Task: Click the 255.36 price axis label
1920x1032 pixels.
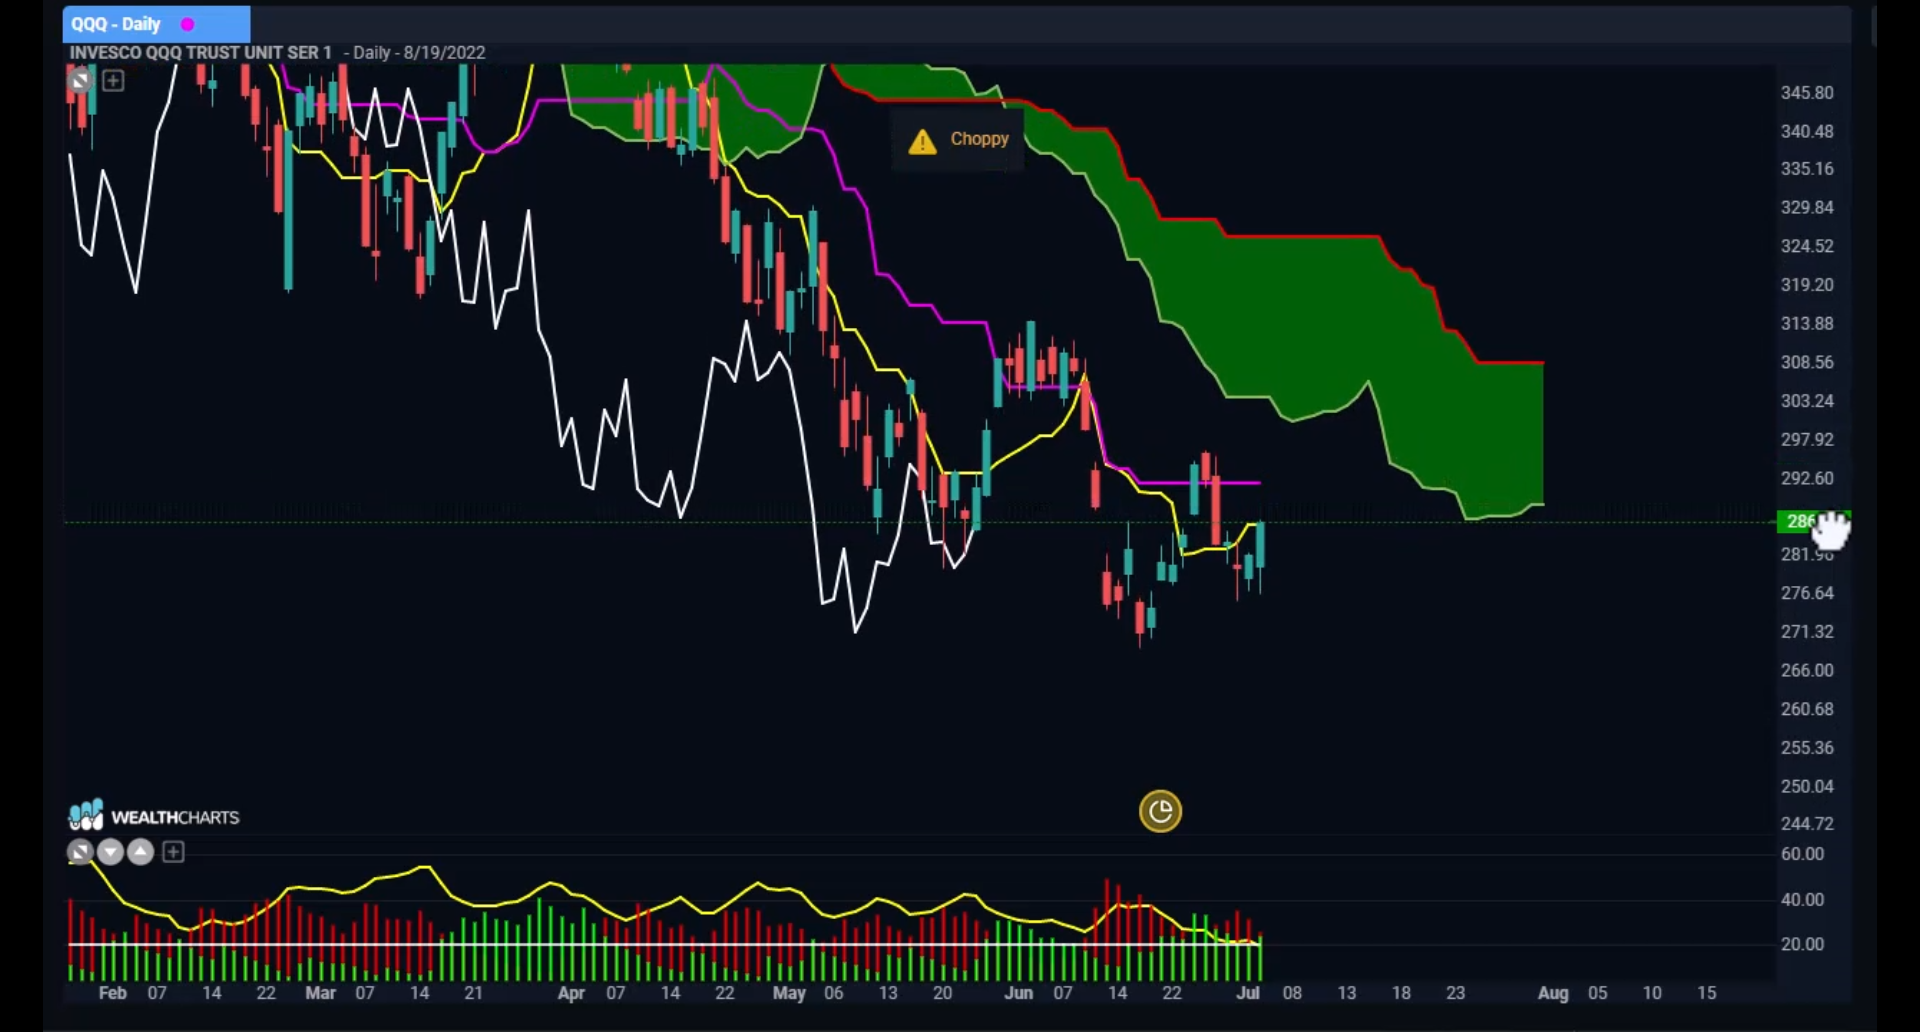Action: 1807,747
